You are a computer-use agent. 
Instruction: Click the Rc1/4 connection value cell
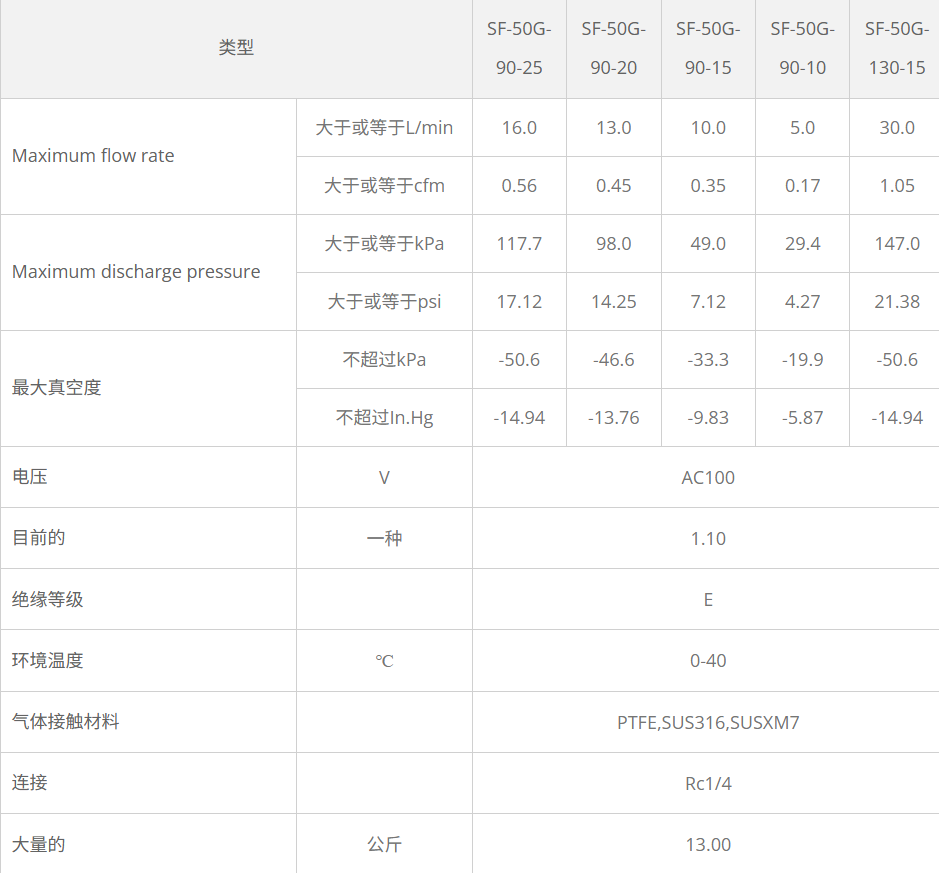pyautogui.click(x=707, y=783)
